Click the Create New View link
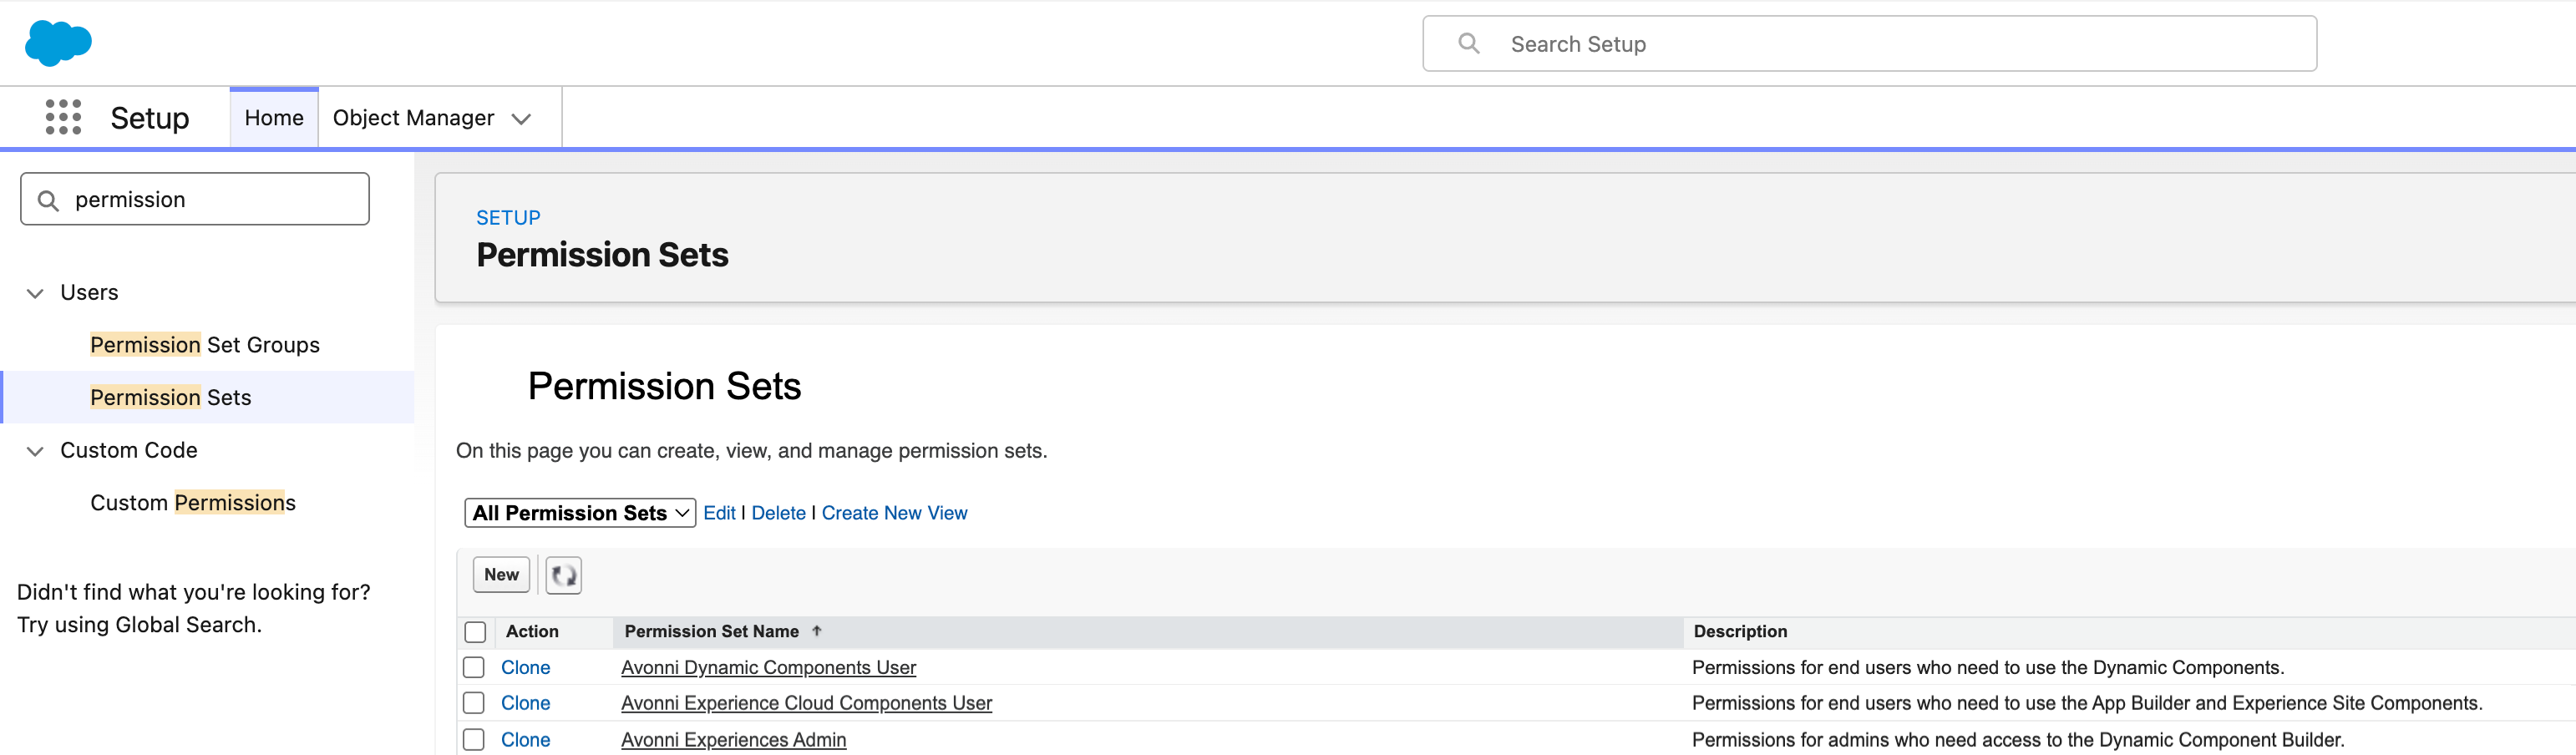 (x=894, y=513)
